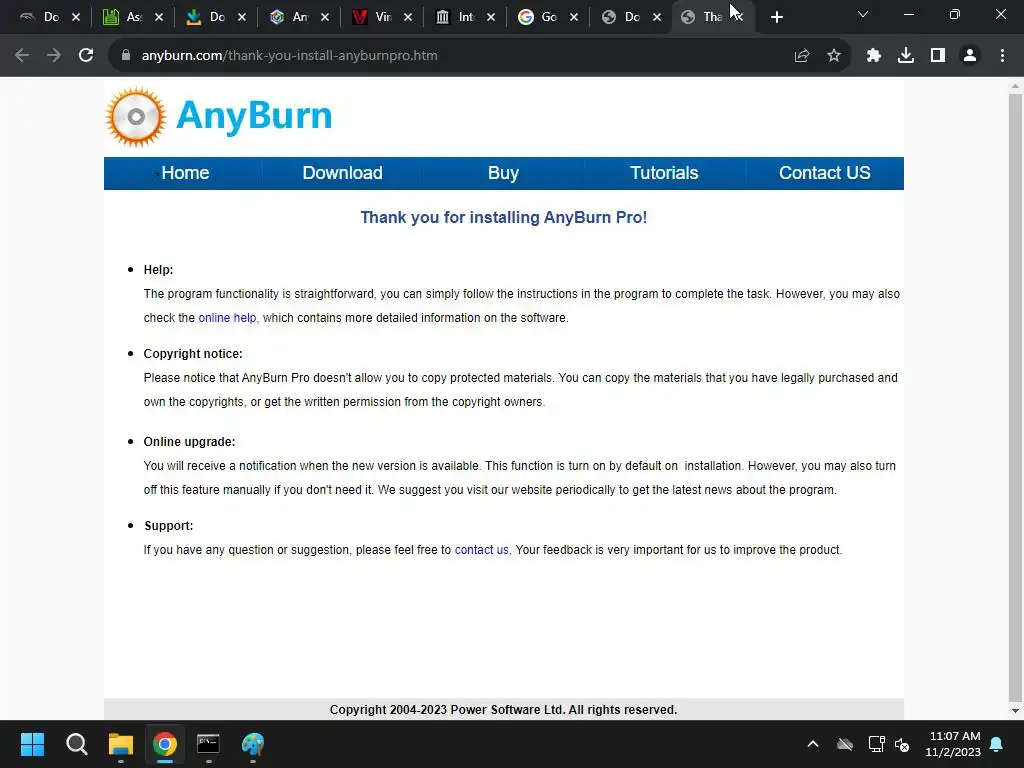Open the Extensions puzzle icon

(x=874, y=56)
